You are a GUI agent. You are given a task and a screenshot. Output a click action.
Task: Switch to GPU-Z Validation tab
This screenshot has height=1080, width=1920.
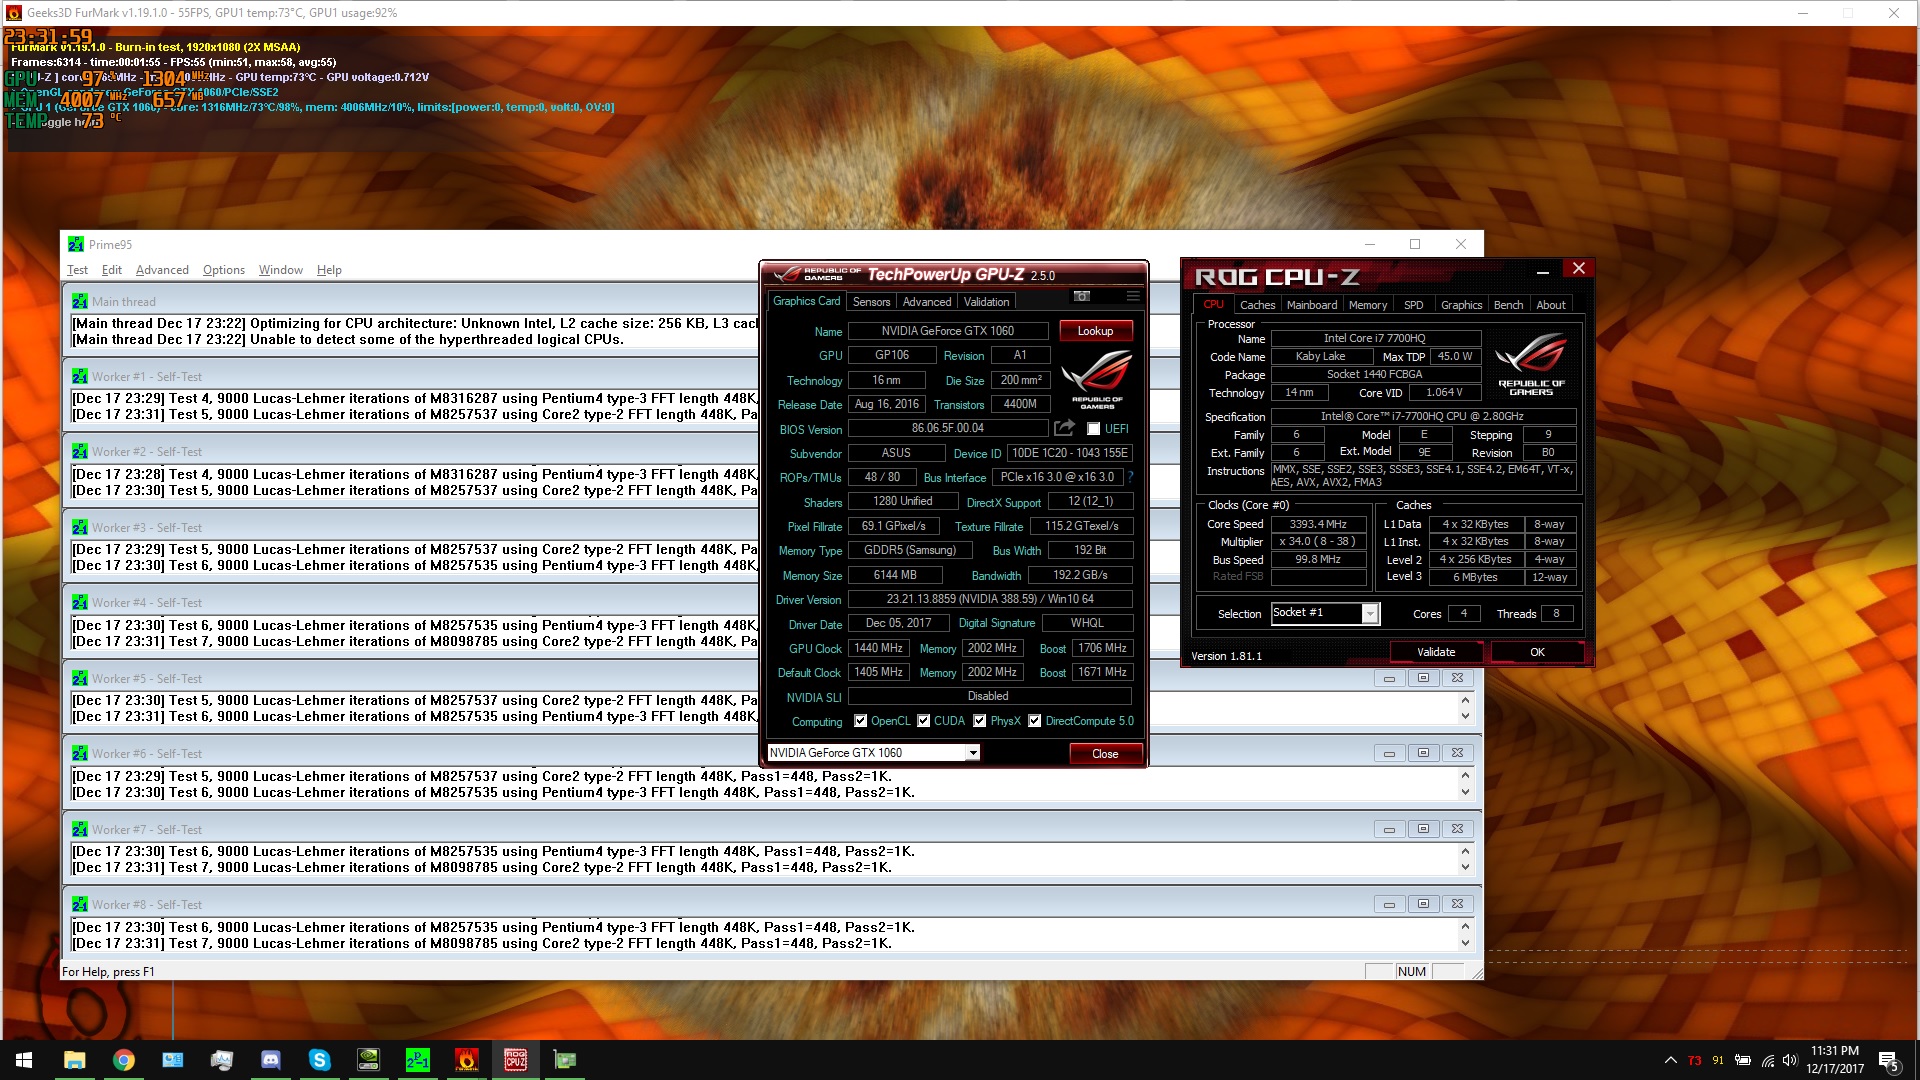click(987, 302)
